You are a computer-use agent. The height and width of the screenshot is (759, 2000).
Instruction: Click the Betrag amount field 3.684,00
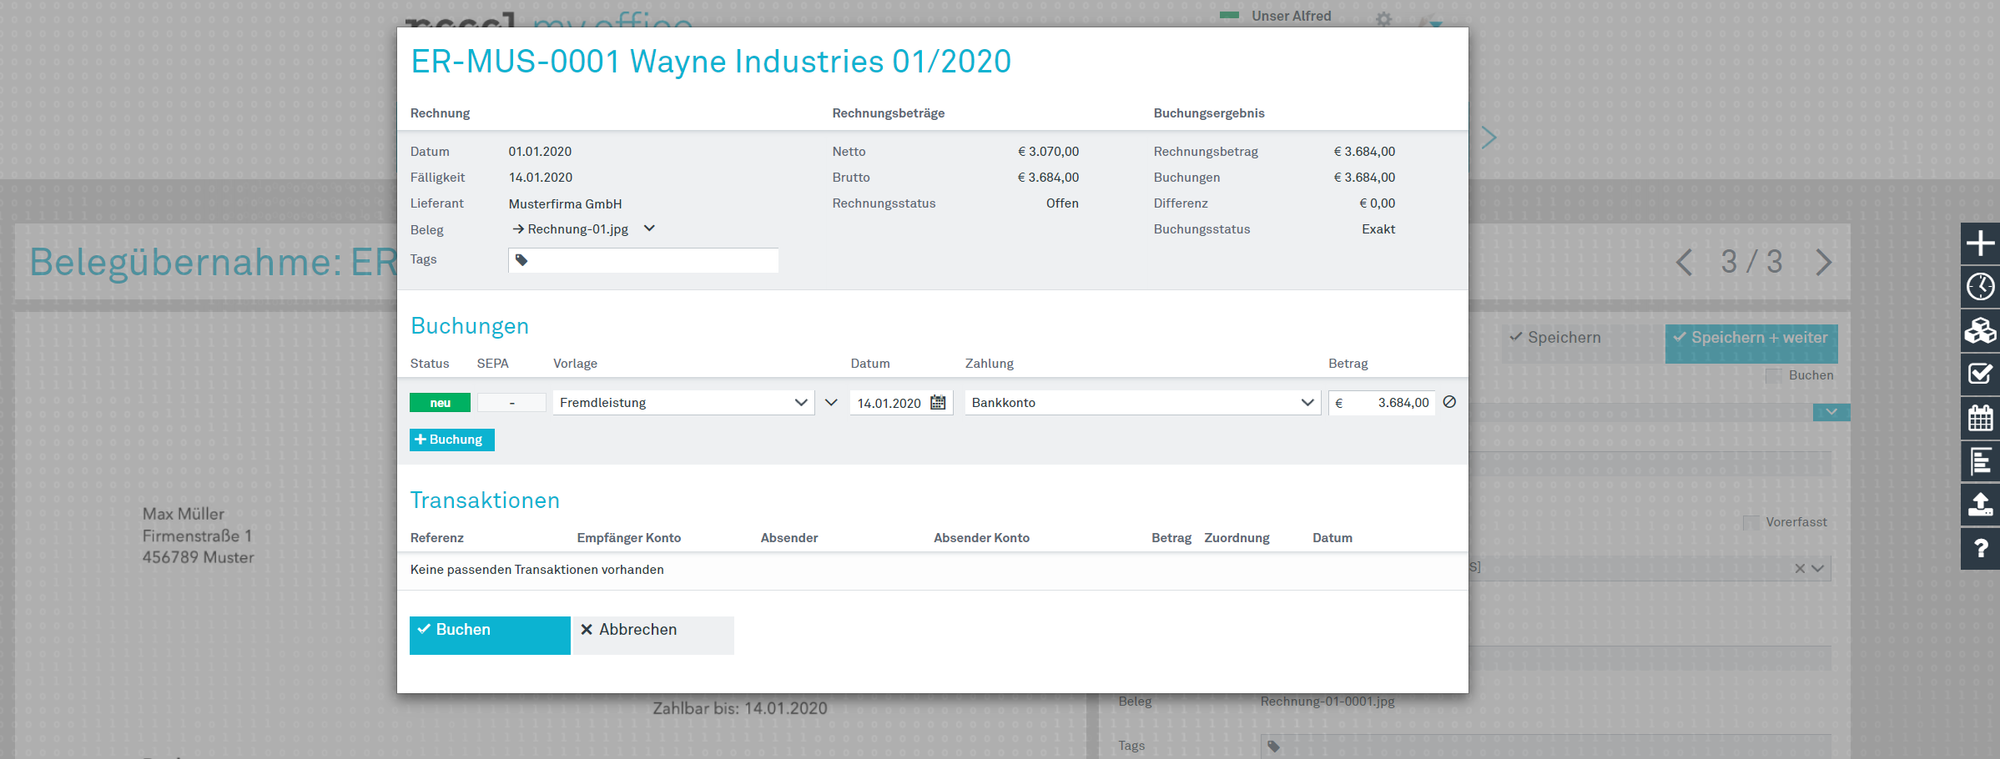[1382, 402]
